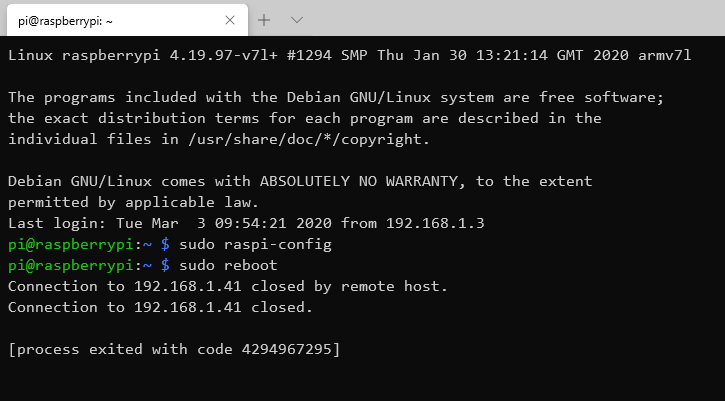Click the 192.168.1.41 closed by remote host line
Viewport: 725px width, 401px height.
(228, 286)
